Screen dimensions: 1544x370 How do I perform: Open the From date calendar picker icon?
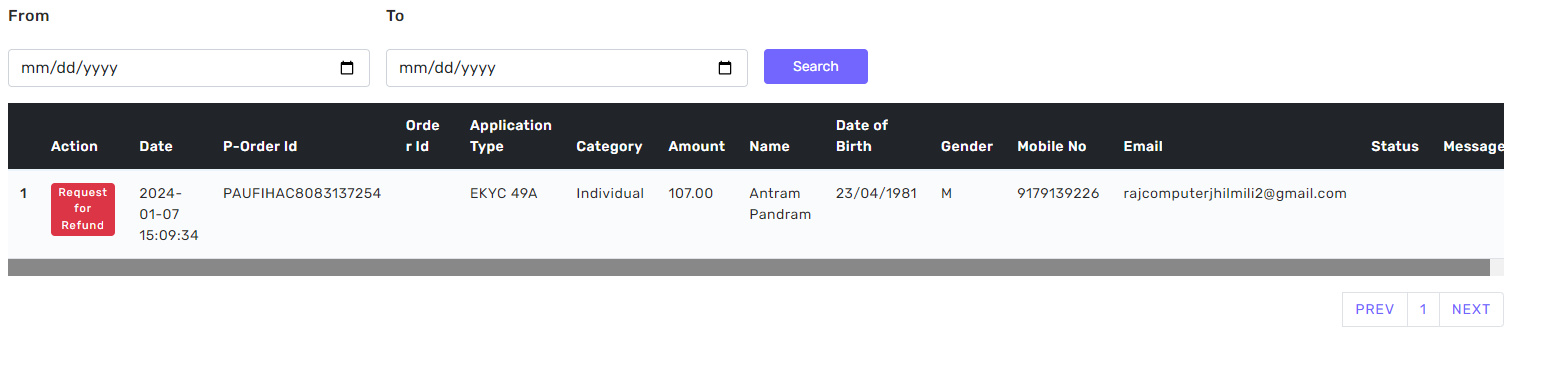tap(347, 68)
